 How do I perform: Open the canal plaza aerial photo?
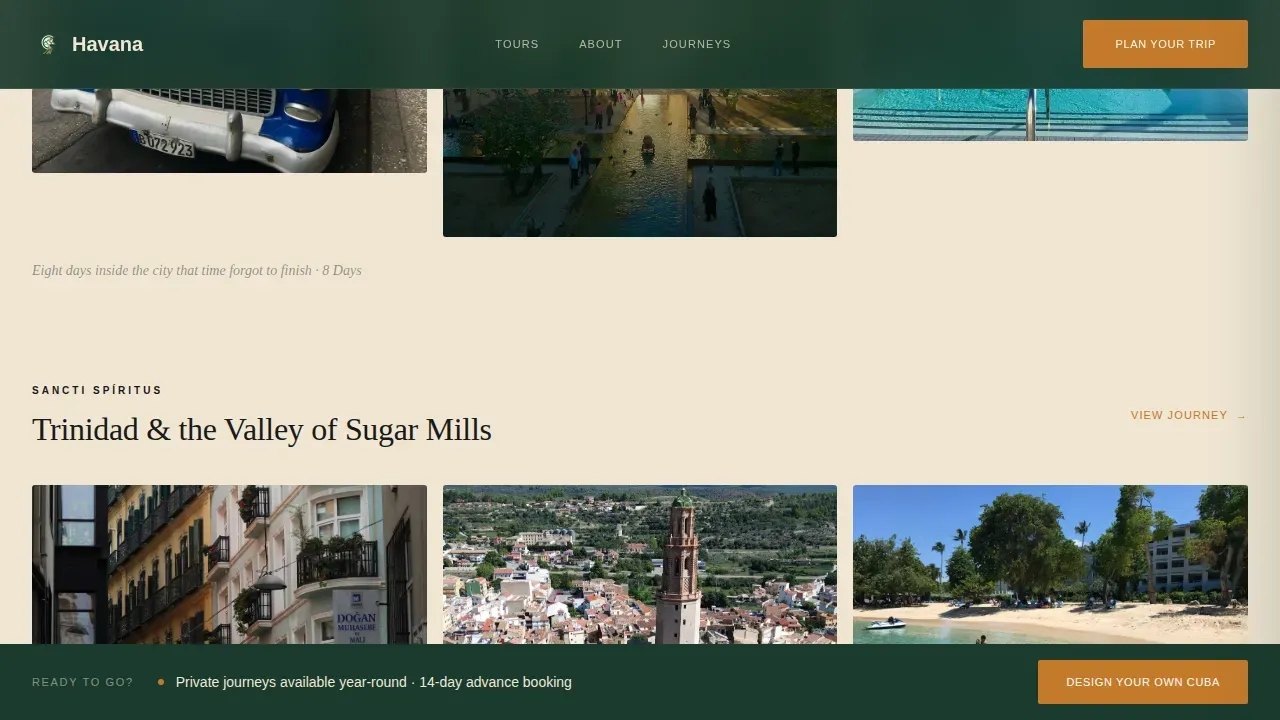[640, 163]
